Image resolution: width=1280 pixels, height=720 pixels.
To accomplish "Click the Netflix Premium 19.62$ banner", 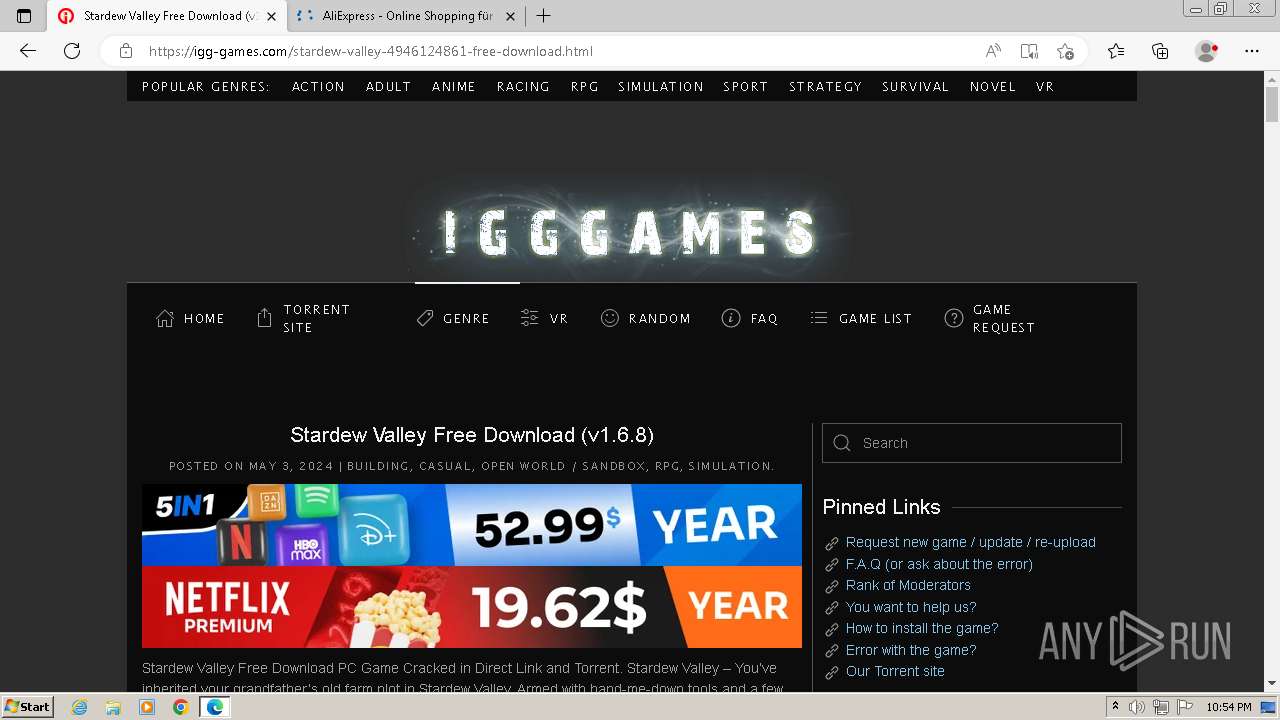I will pyautogui.click(x=472, y=607).
